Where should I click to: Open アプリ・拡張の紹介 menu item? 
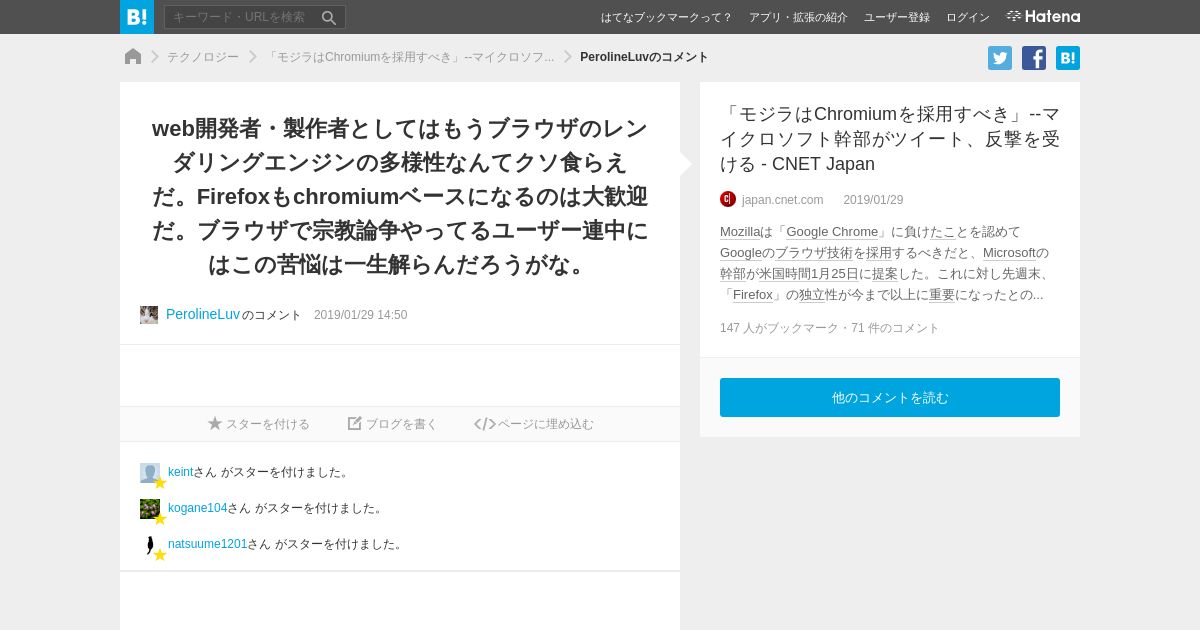pos(798,17)
